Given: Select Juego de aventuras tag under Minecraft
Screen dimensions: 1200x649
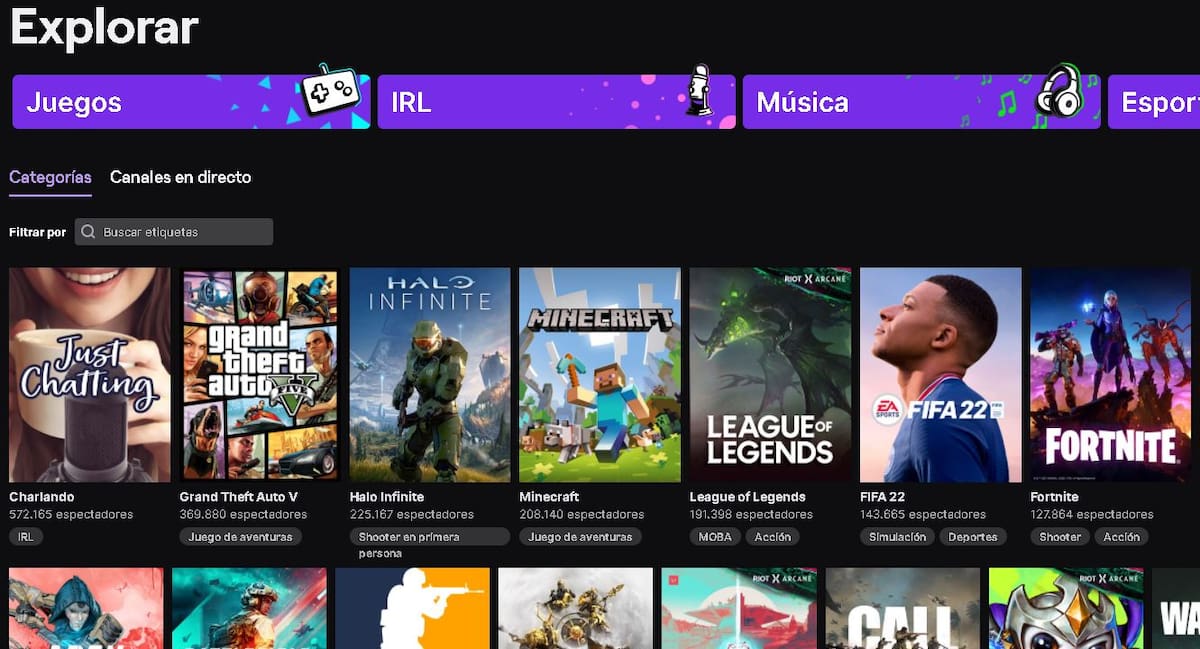Looking at the screenshot, I should click(581, 537).
